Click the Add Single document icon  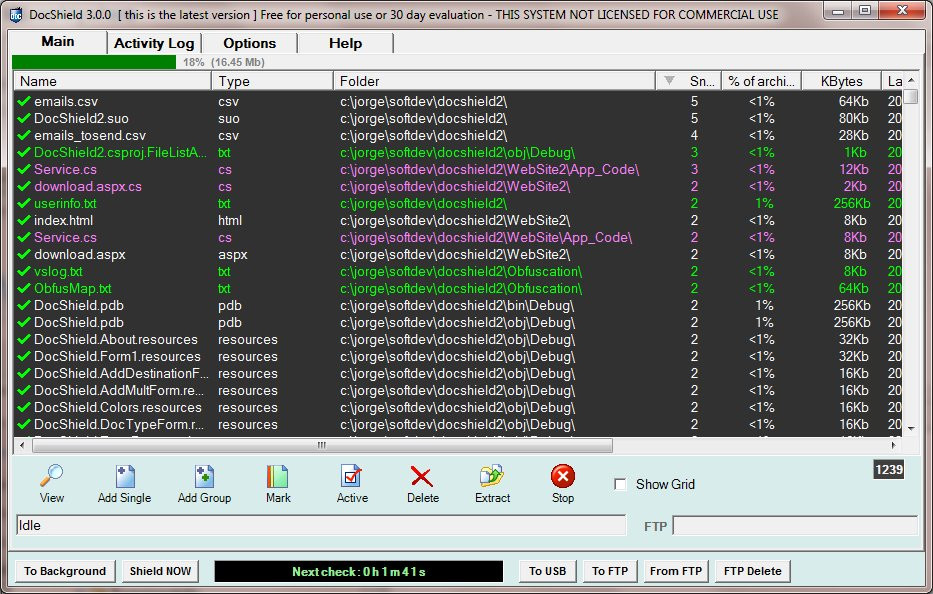pos(125,477)
